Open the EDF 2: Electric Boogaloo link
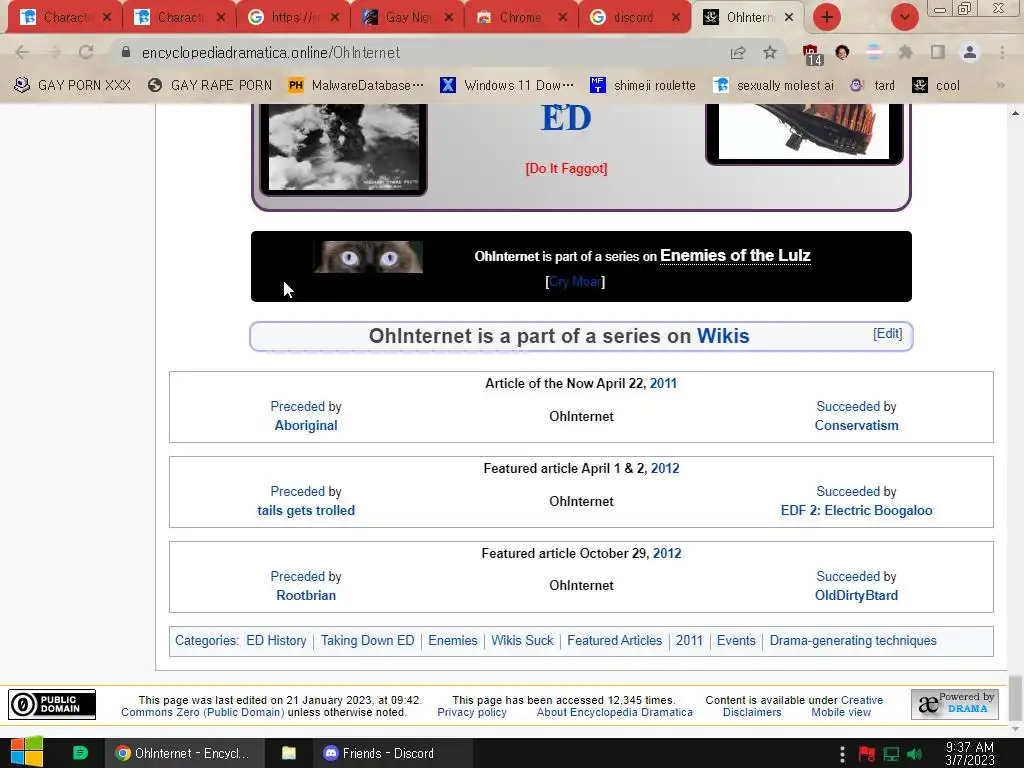 (x=856, y=510)
